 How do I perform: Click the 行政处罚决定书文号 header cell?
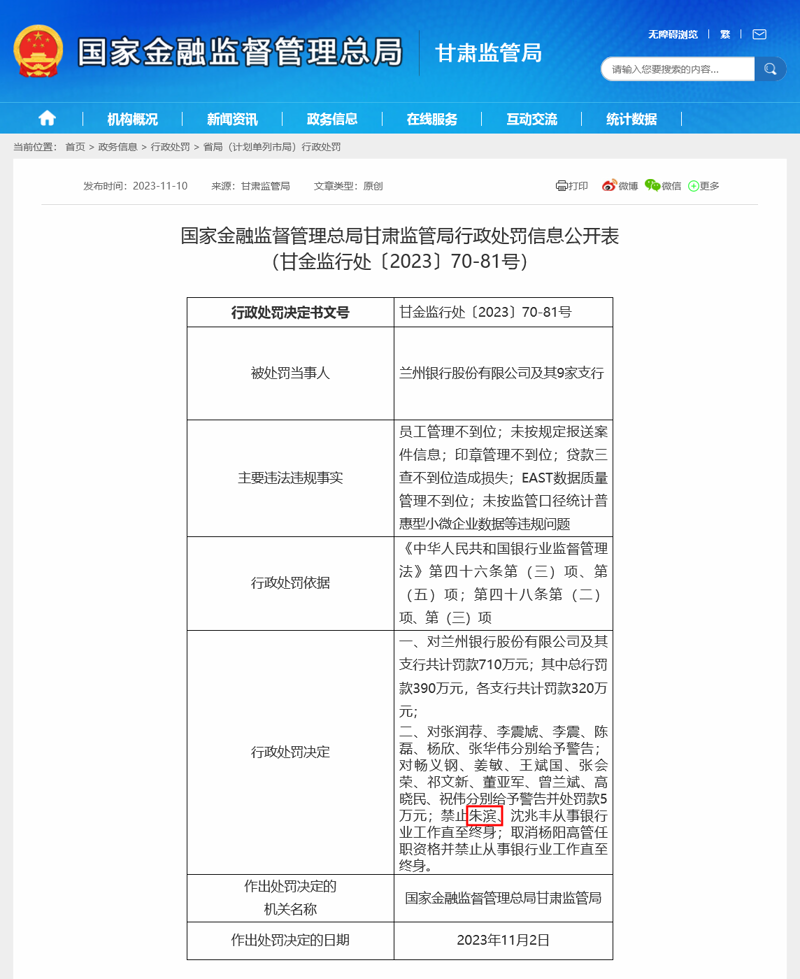click(290, 312)
